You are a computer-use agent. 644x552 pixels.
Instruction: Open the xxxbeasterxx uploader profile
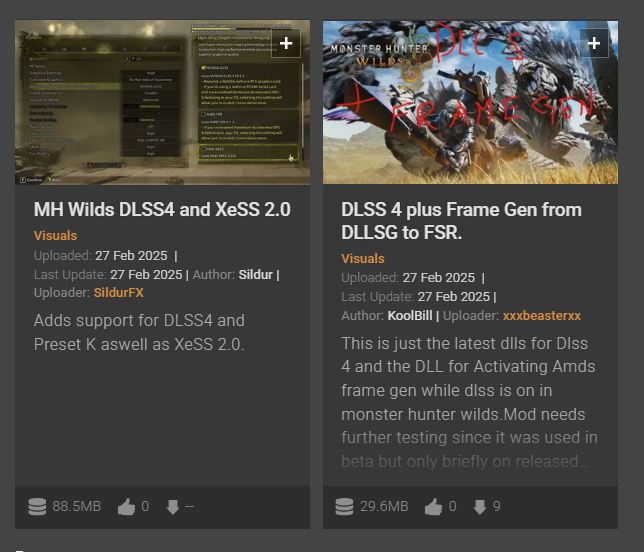(542, 315)
